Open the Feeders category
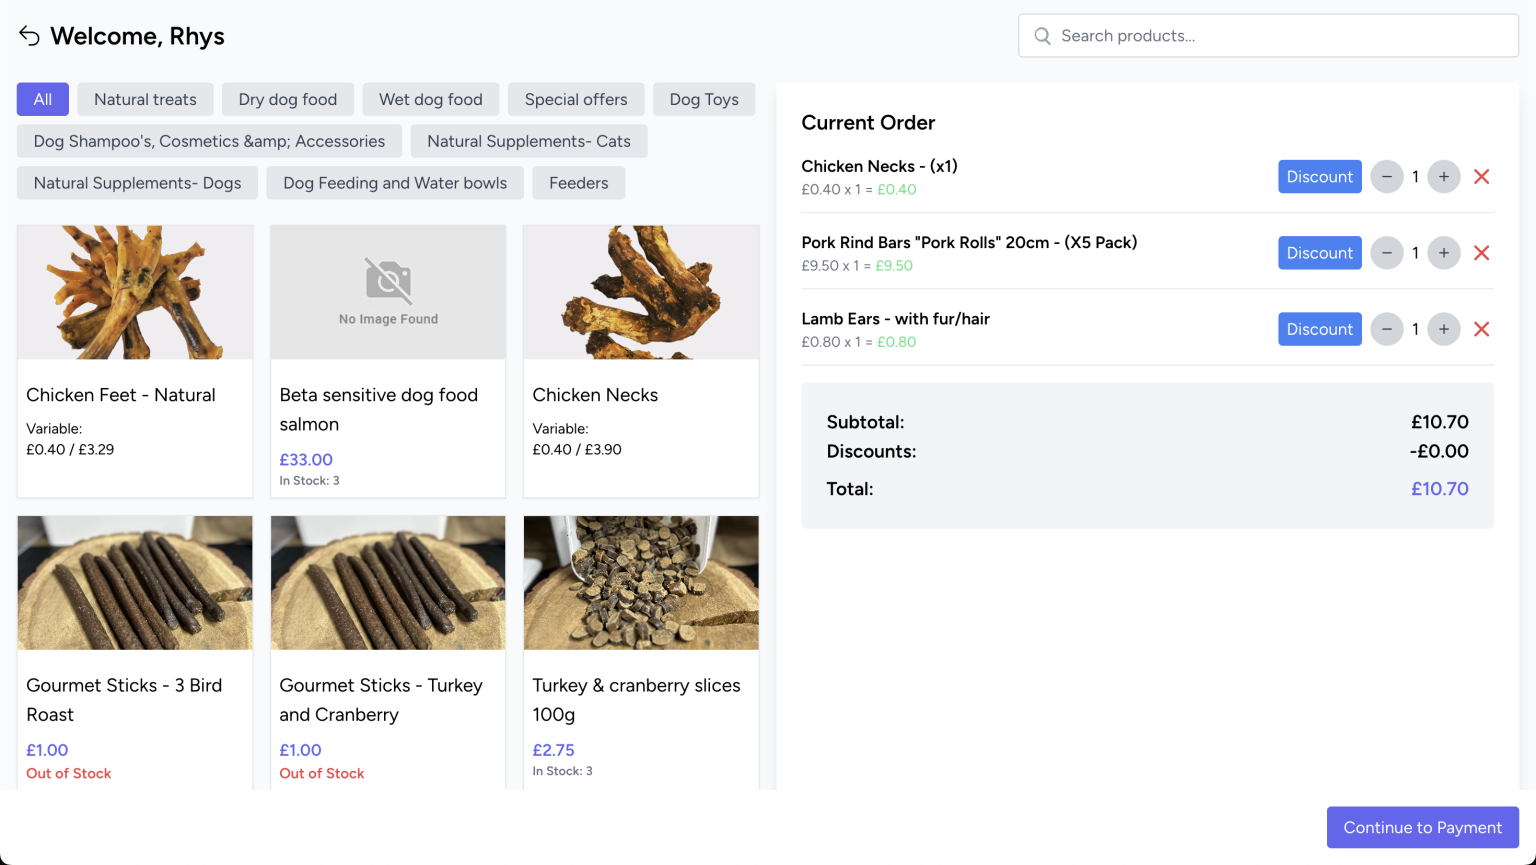Image resolution: width=1536 pixels, height=865 pixels. [578, 183]
